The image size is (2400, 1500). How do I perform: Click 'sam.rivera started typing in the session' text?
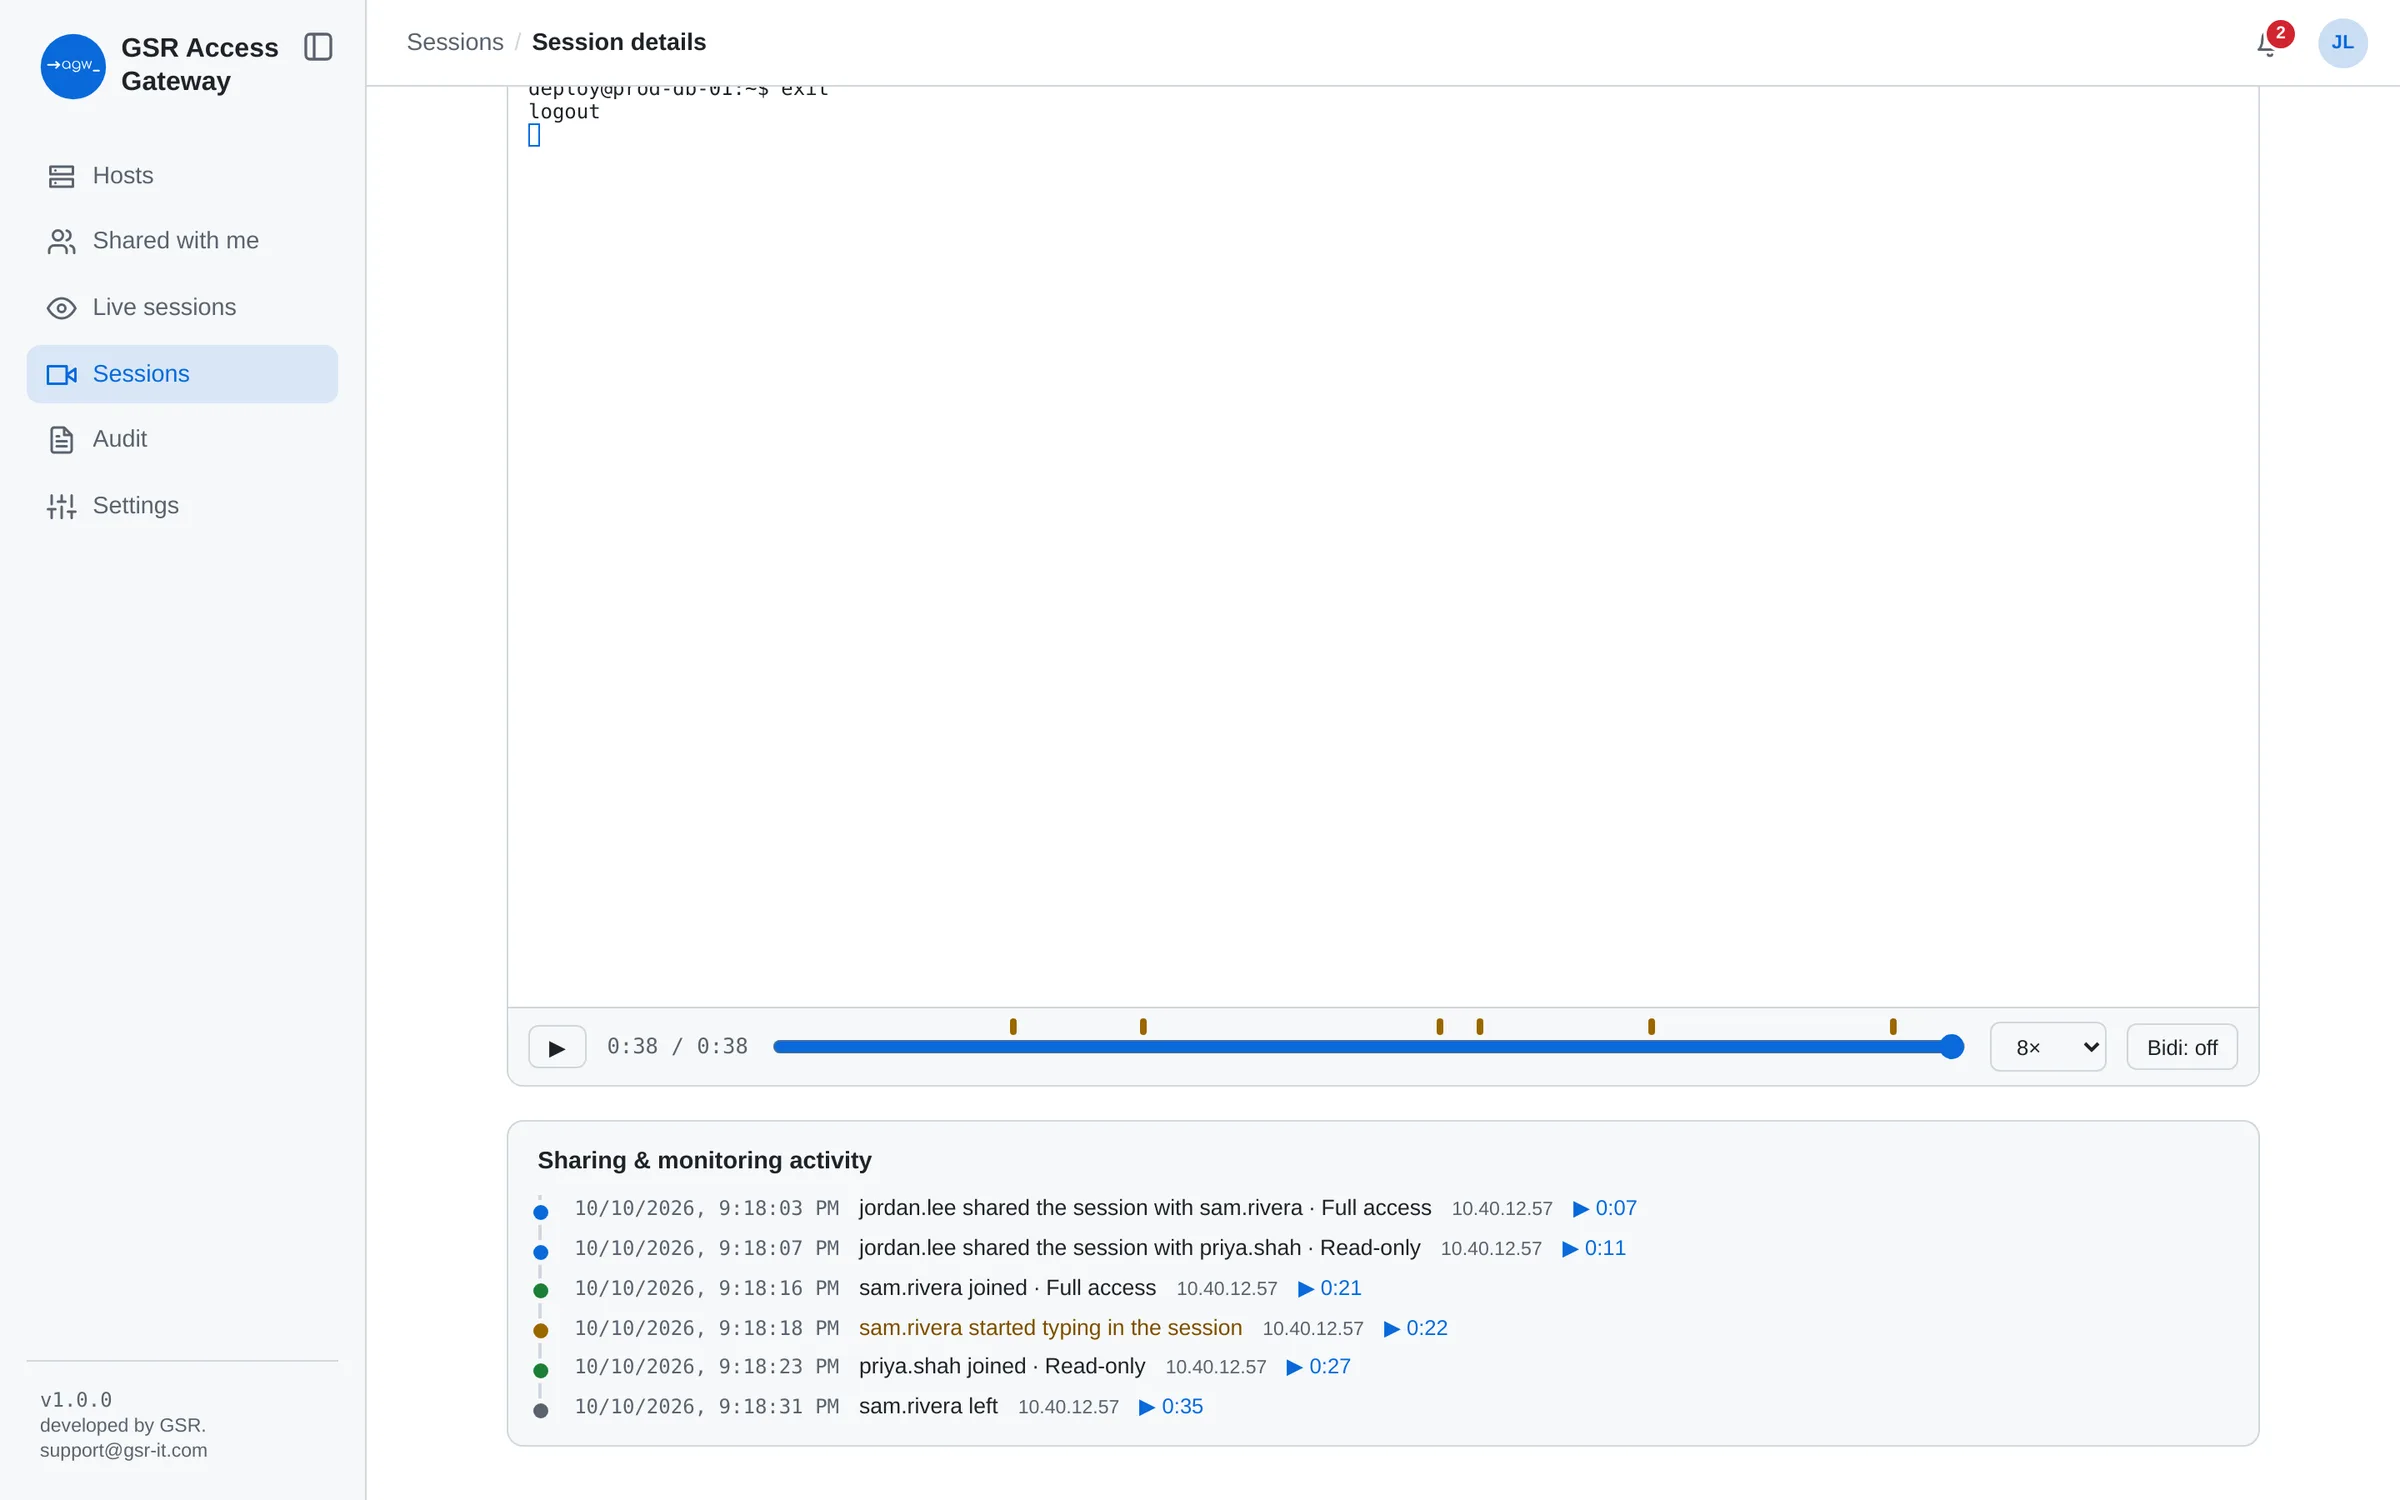[x=1050, y=1328]
